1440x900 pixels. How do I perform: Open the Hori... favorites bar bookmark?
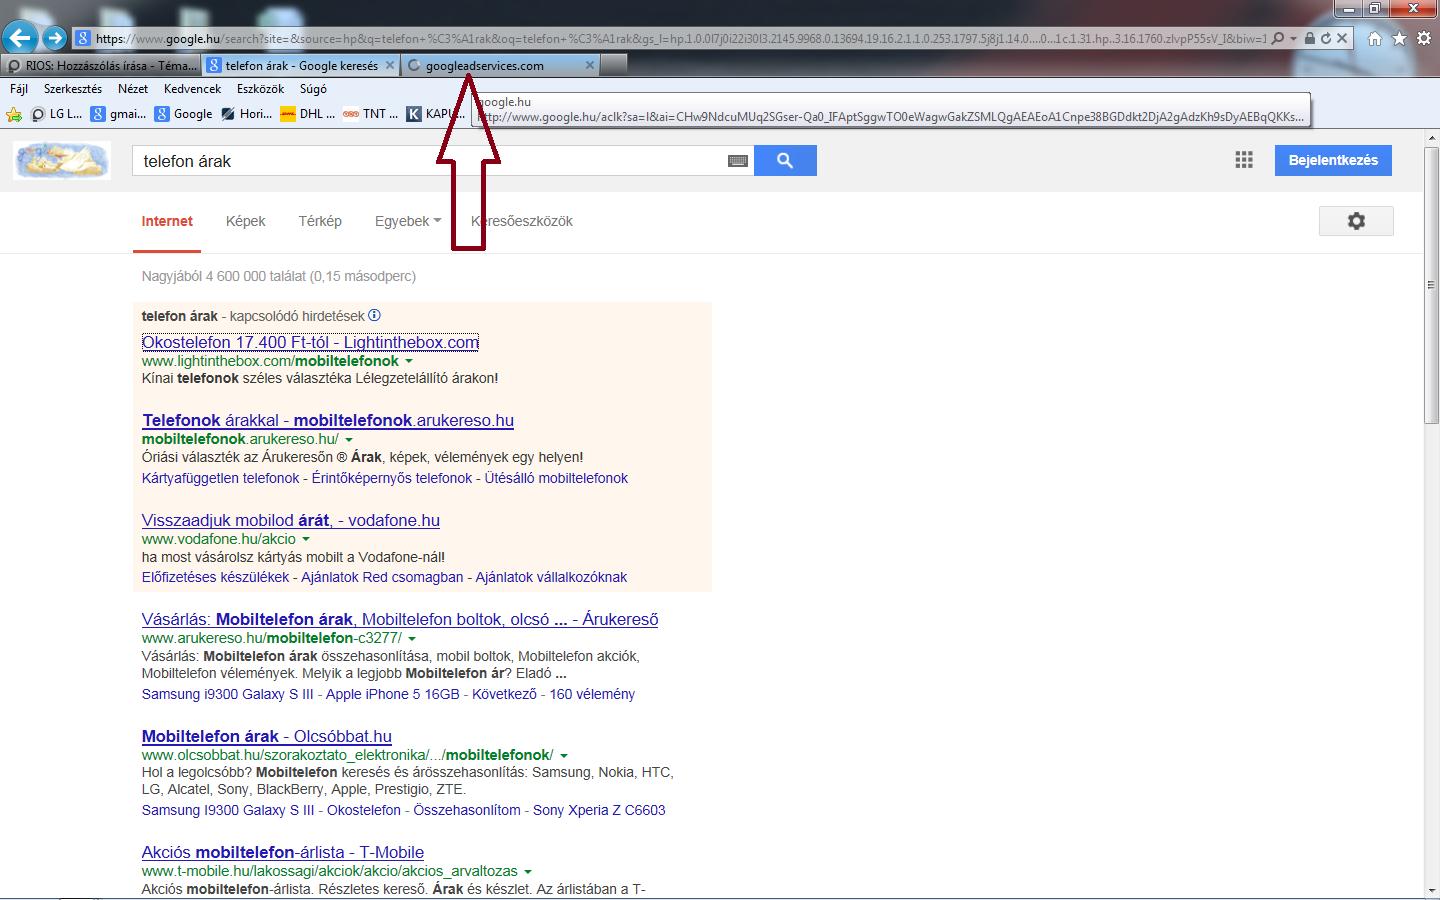pyautogui.click(x=246, y=114)
